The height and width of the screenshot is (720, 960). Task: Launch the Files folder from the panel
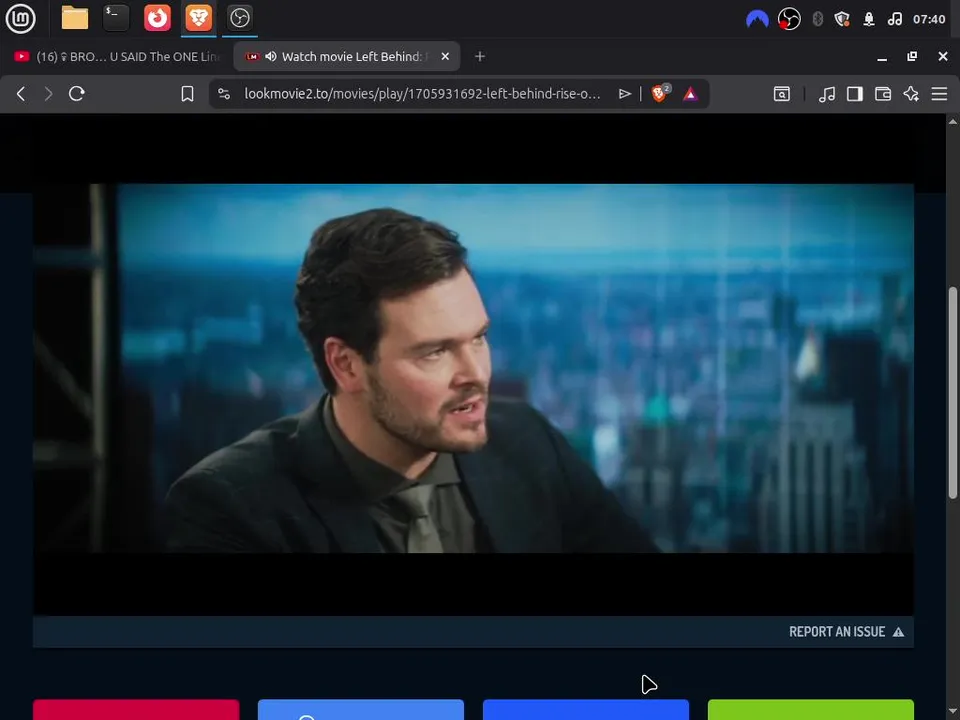click(75, 18)
